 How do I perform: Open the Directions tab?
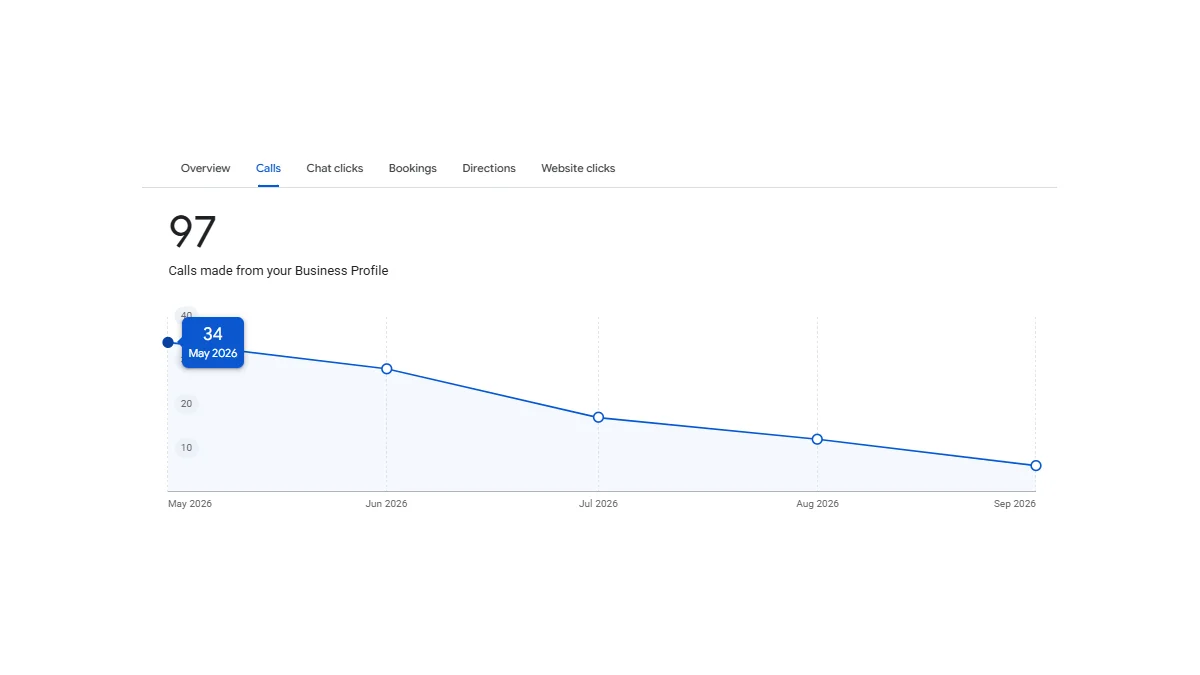click(x=489, y=168)
